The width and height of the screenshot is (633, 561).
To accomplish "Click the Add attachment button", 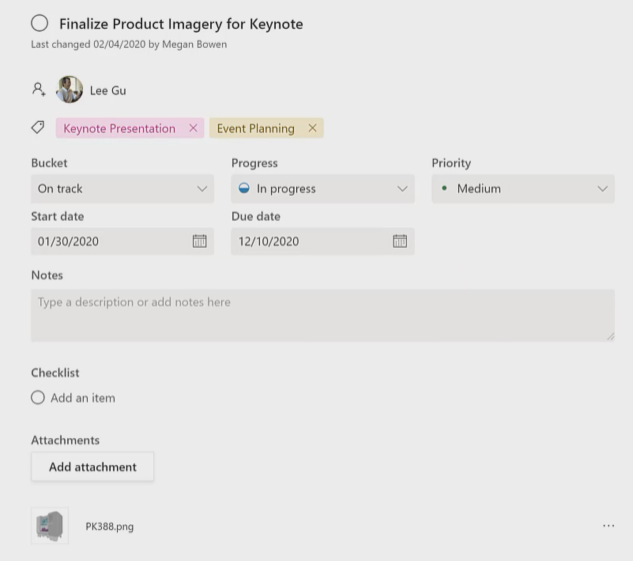I will [92, 467].
